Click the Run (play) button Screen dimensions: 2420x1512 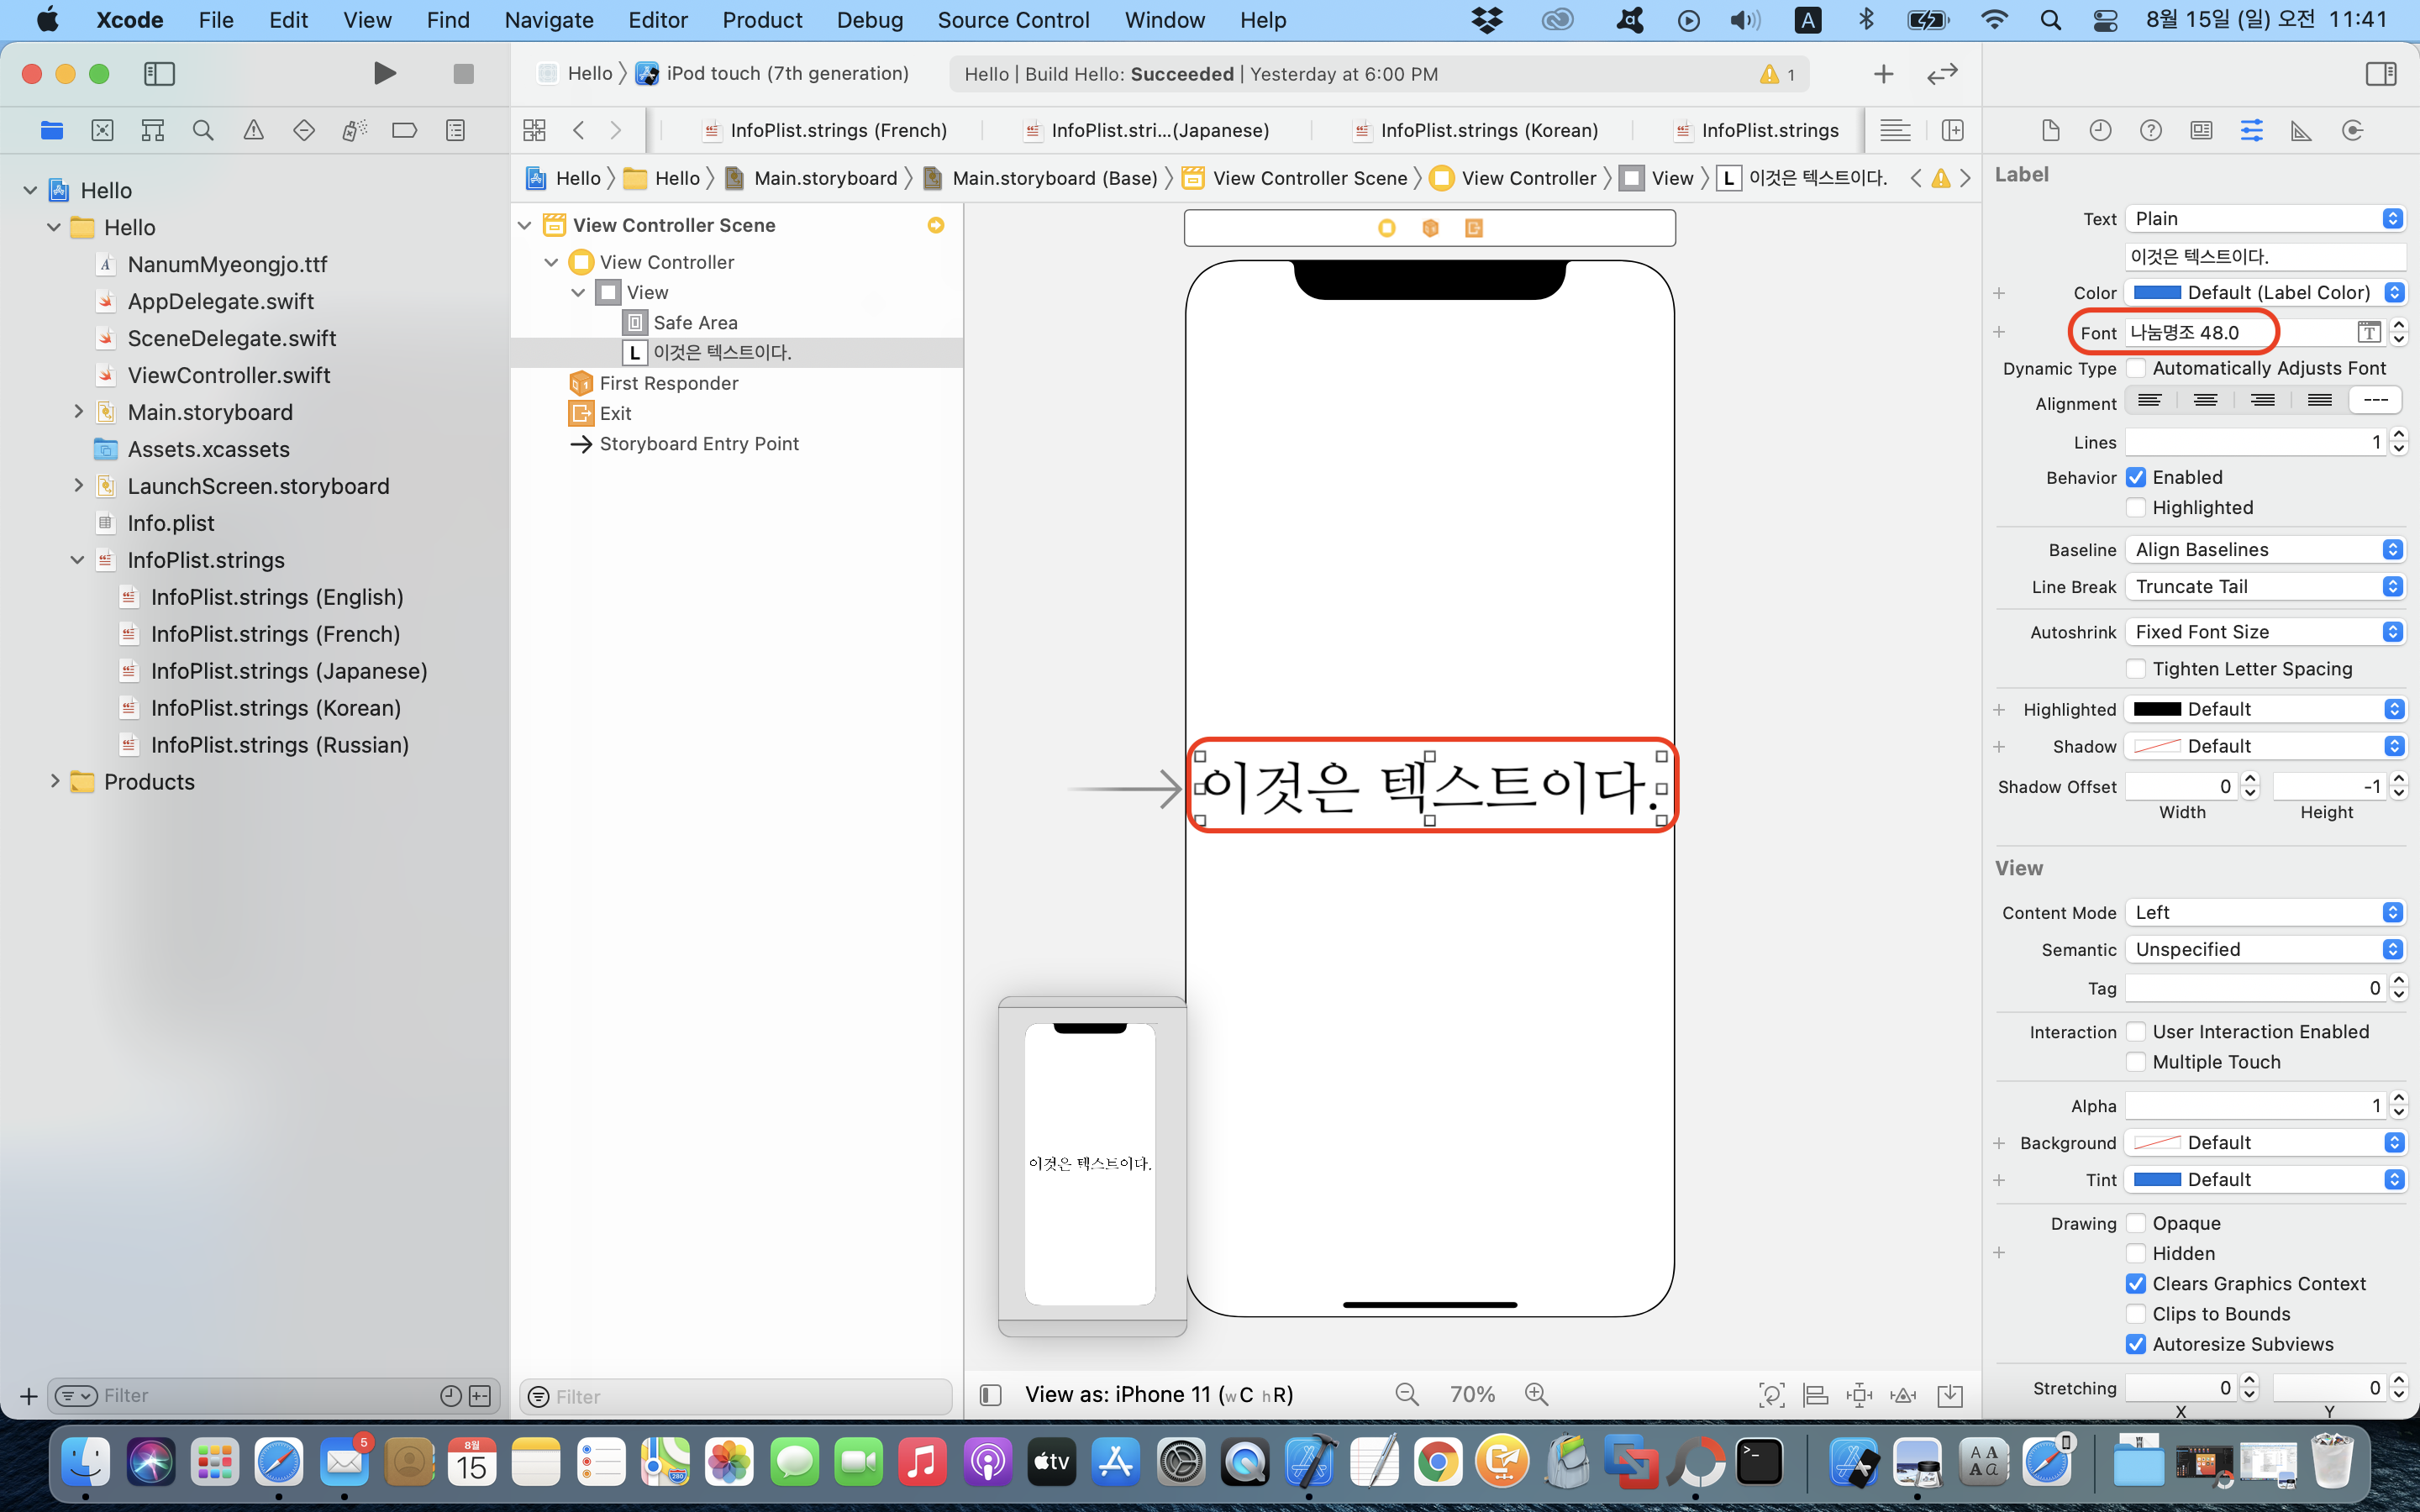(384, 74)
